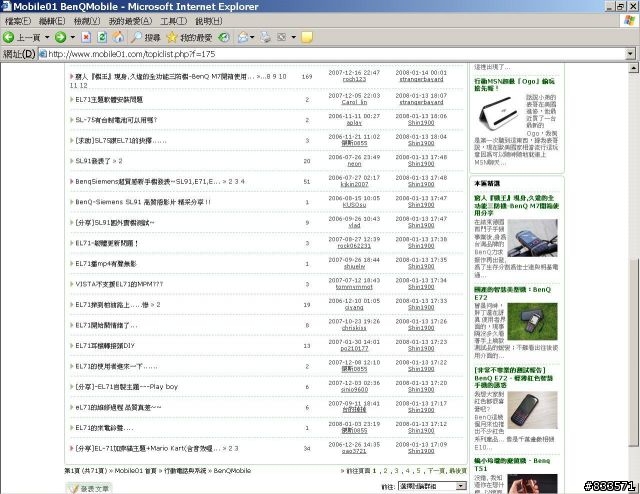
Task: Open sidebar article 'BenQ E72' green heading
Action: tap(513, 293)
